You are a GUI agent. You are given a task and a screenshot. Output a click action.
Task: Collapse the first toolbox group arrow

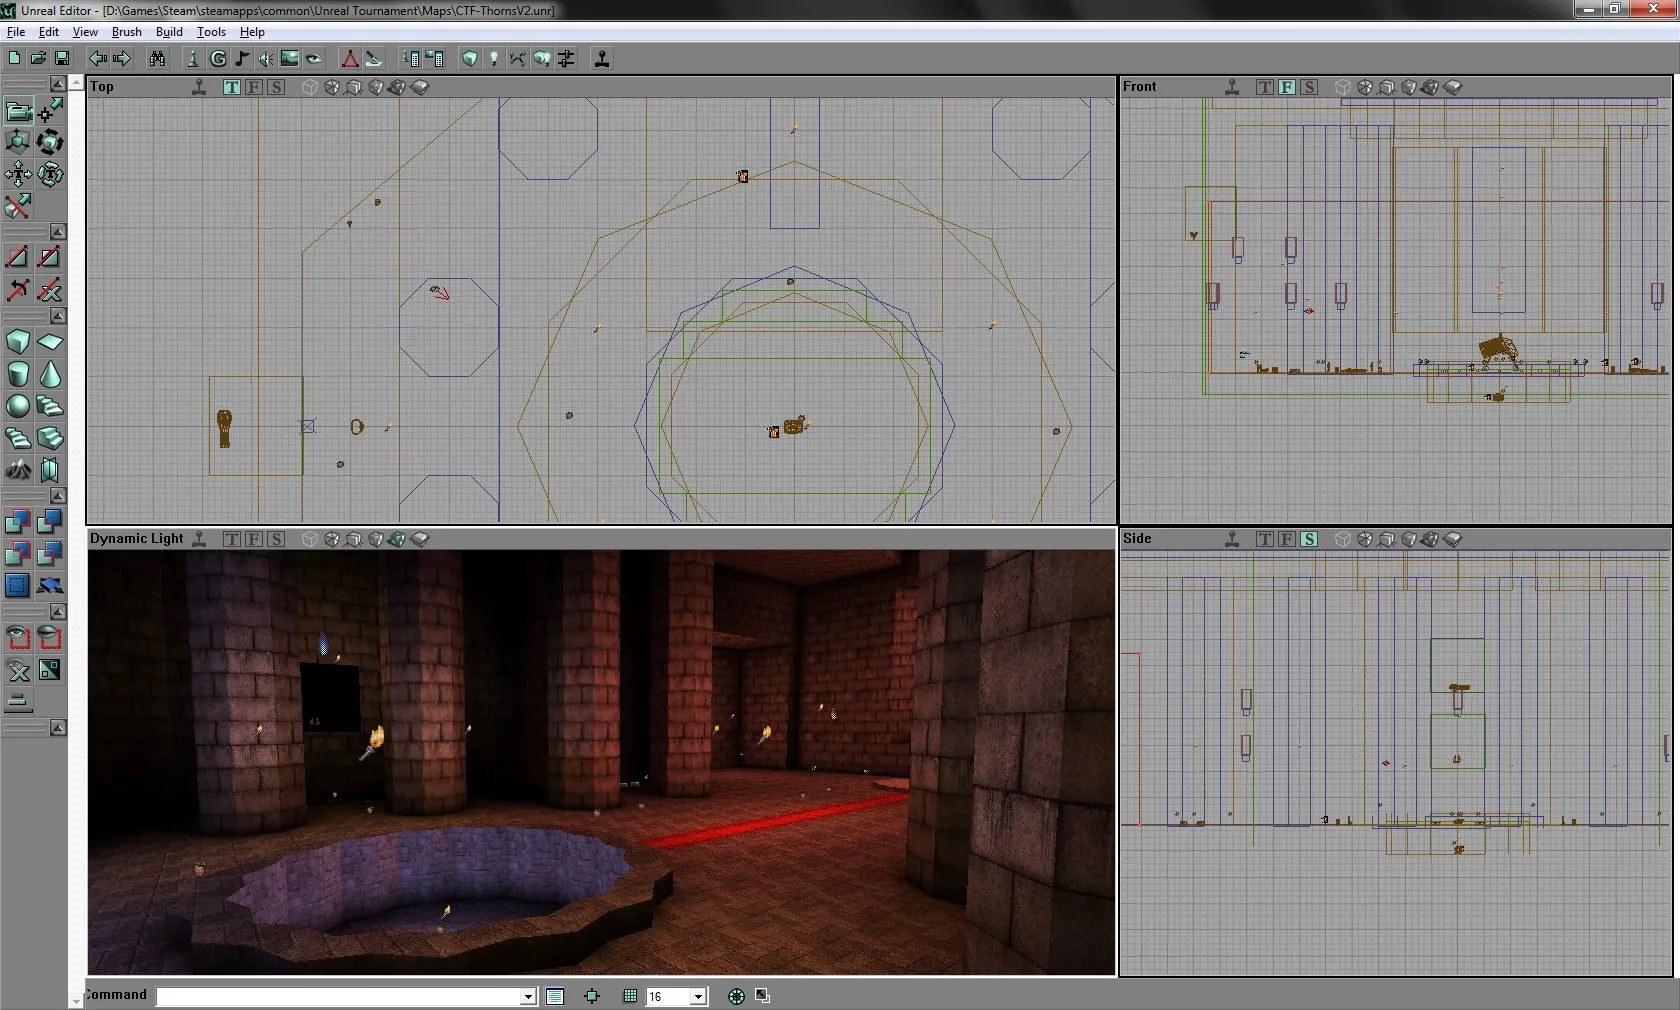click(58, 84)
